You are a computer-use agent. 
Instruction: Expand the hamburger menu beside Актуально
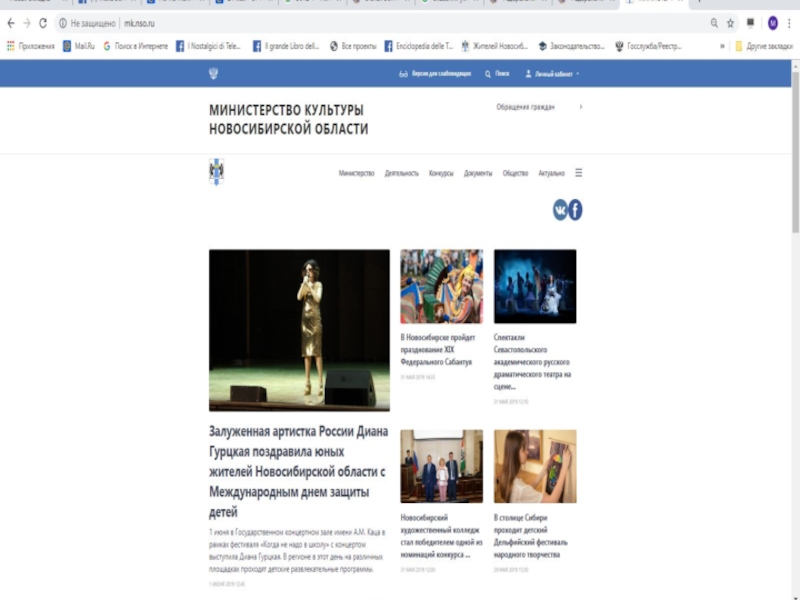pyautogui.click(x=578, y=172)
